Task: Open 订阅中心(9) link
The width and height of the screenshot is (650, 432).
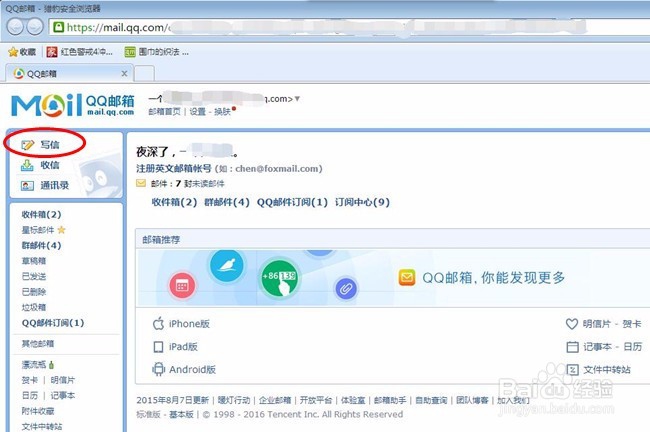Action: [362, 202]
